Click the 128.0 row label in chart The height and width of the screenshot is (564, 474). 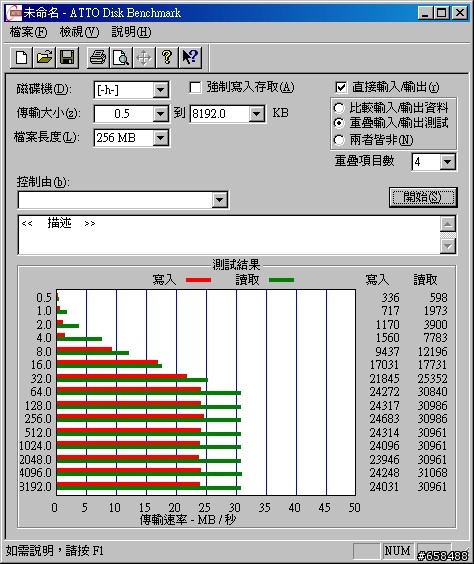(x=38, y=406)
